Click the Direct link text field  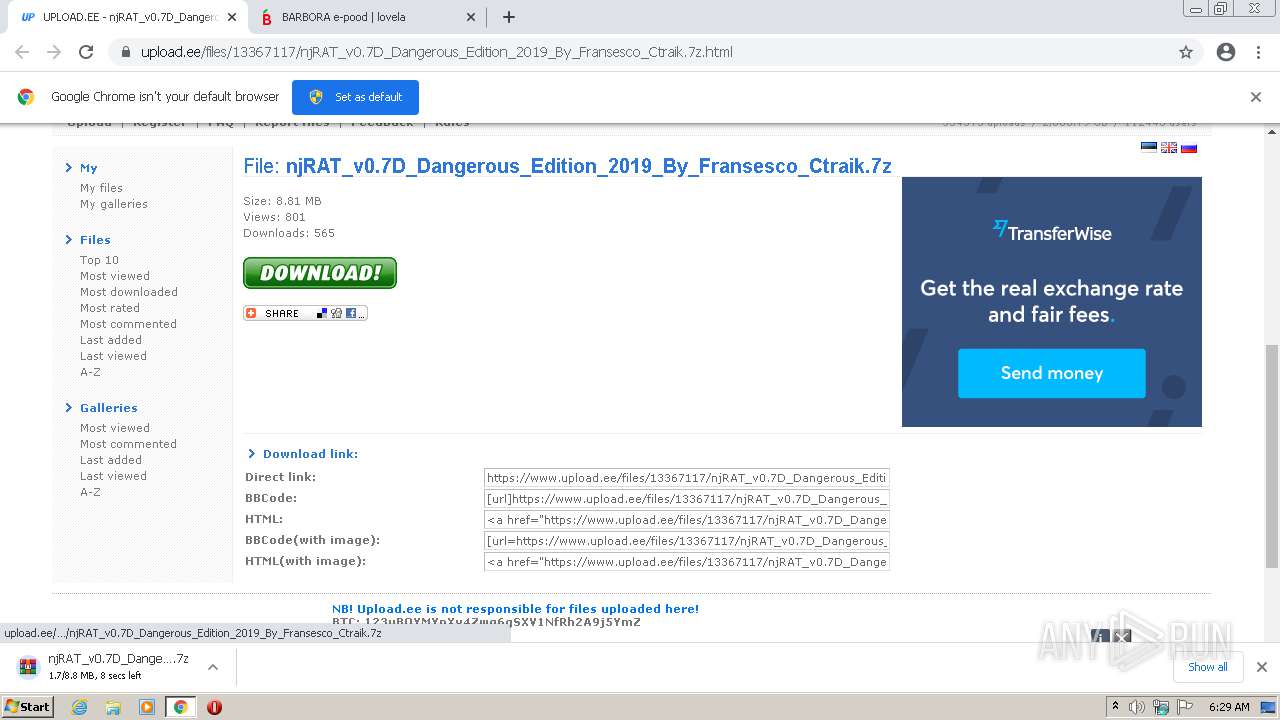(x=687, y=478)
